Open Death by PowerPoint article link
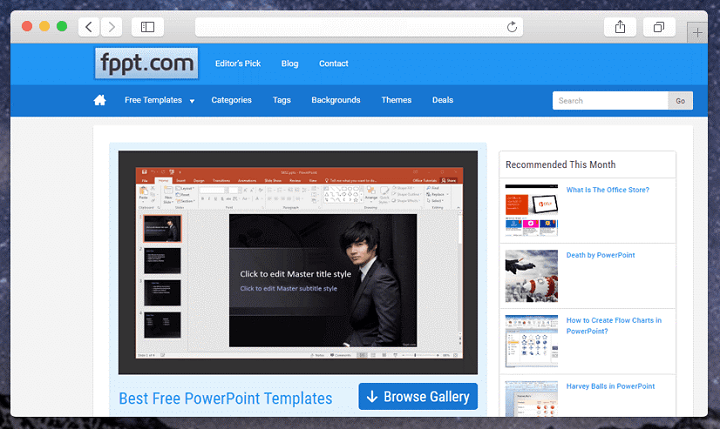This screenshot has width=720, height=429. tap(601, 255)
